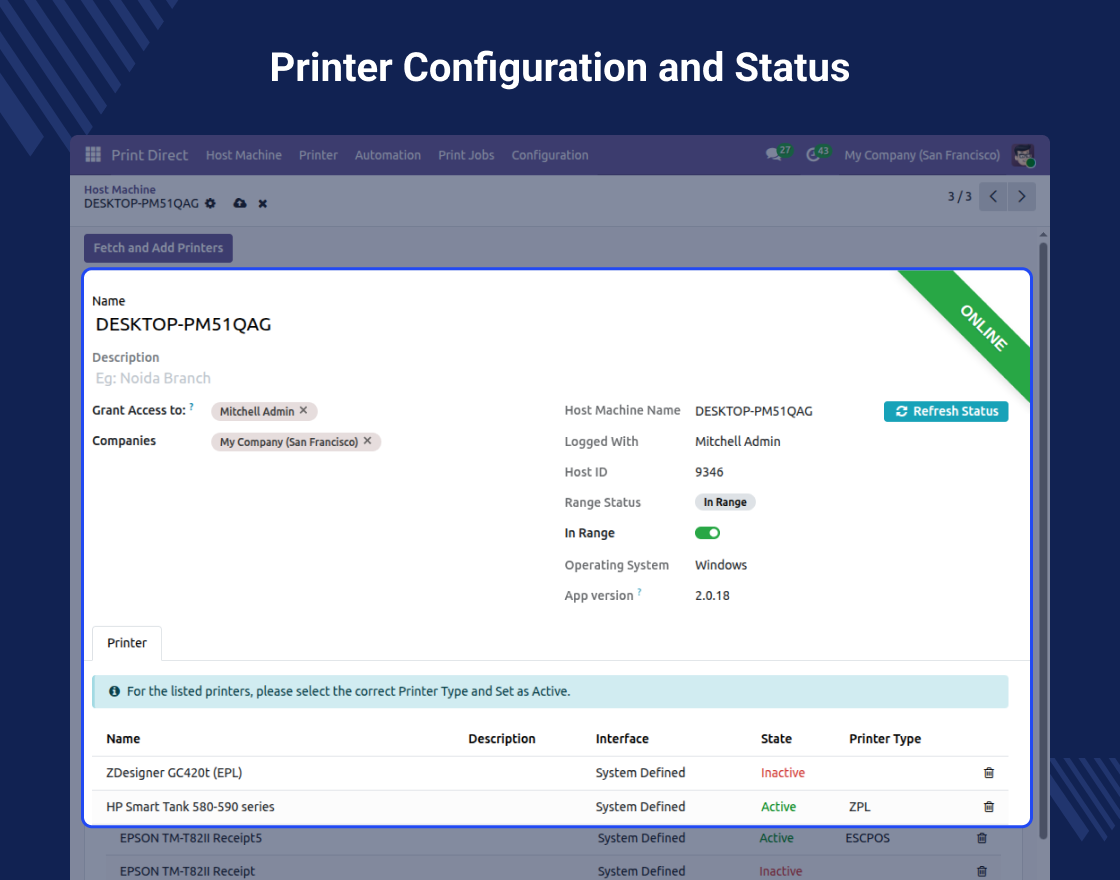This screenshot has width=1120, height=880.
Task: Click the trash icon for EPSON TM-T82II Receipt5
Action: 981,838
